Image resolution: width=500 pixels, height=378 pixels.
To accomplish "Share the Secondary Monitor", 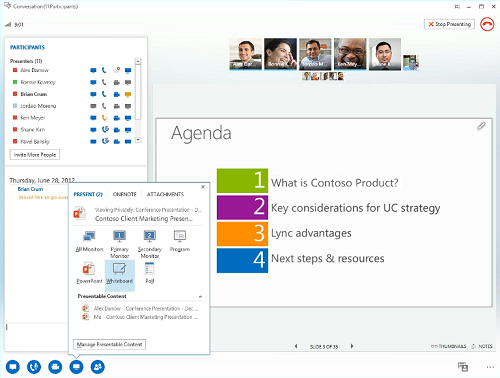I will 150,244.
